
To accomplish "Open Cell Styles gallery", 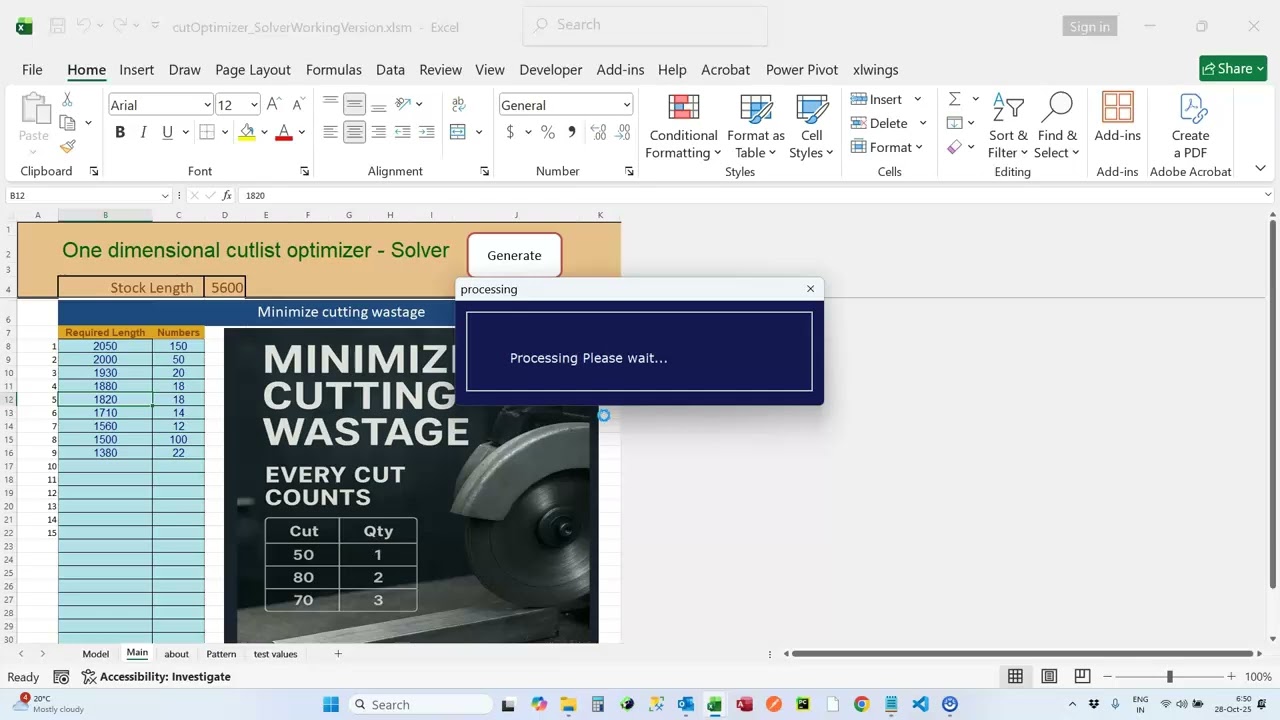I will pos(811,126).
